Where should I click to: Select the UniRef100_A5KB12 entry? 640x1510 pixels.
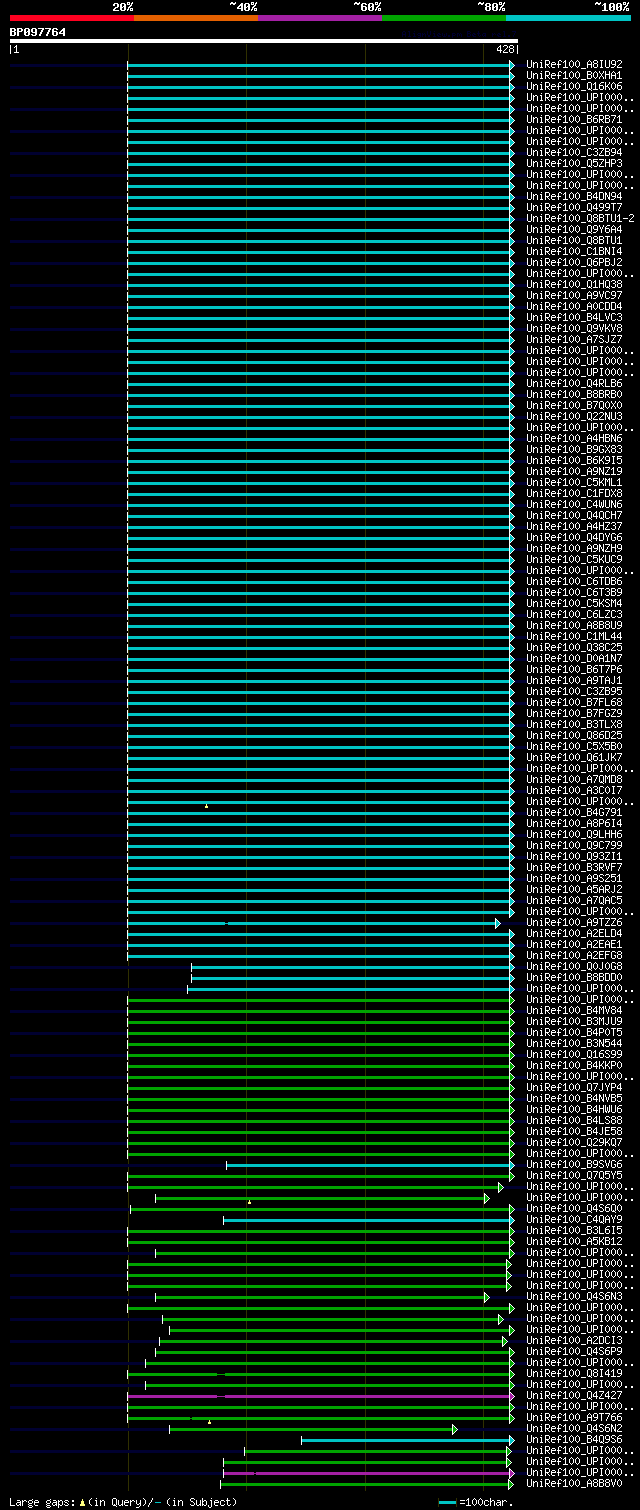[x=574, y=1242]
